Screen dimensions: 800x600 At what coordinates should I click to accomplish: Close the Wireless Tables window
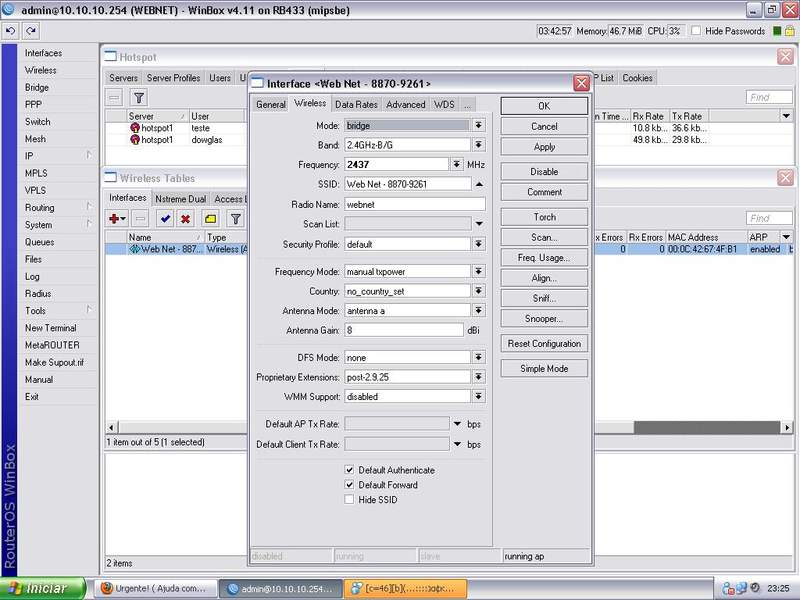[x=785, y=178]
